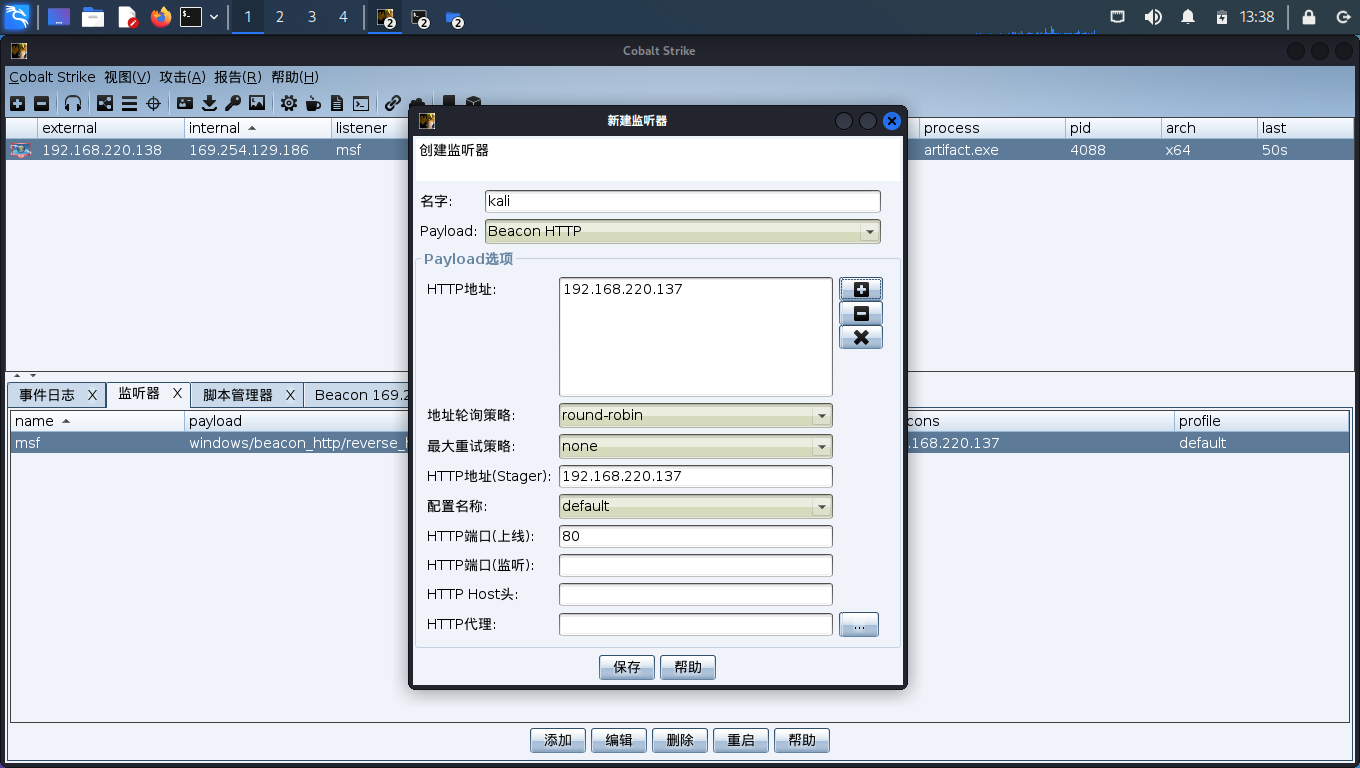Viewport: 1360px width, 768px height.
Task: Open downloaded files arrow icon
Action: click(x=209, y=103)
